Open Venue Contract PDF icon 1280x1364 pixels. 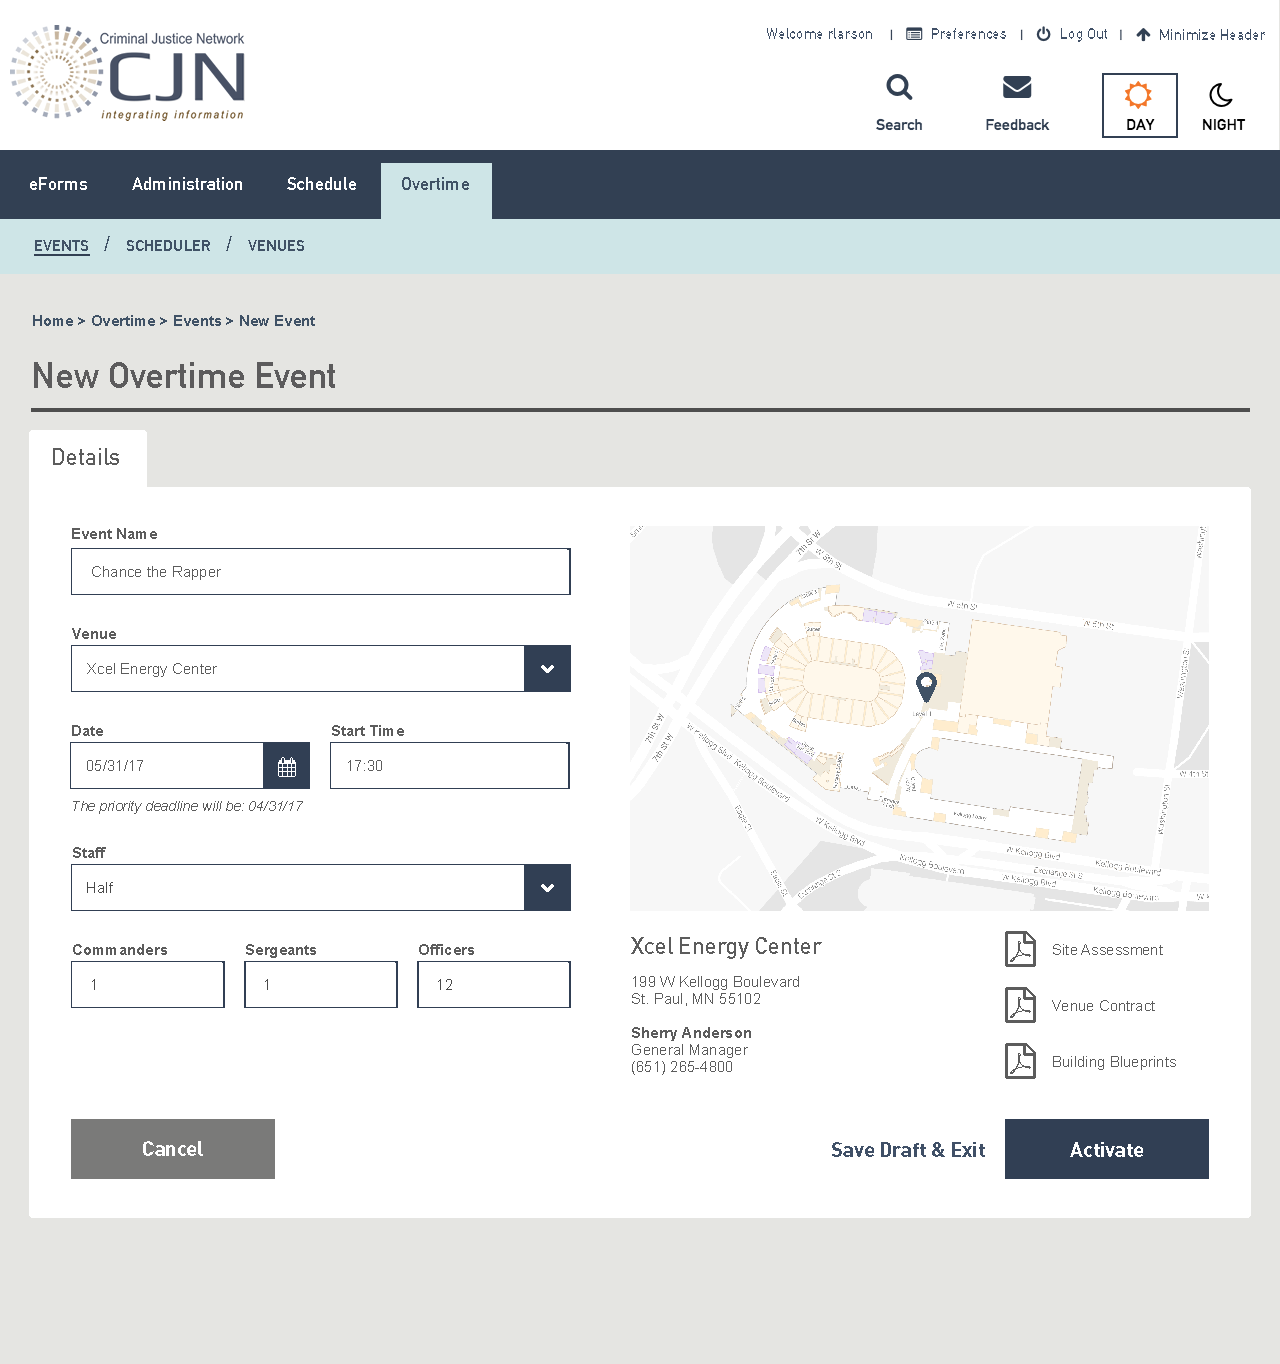[1020, 1005]
